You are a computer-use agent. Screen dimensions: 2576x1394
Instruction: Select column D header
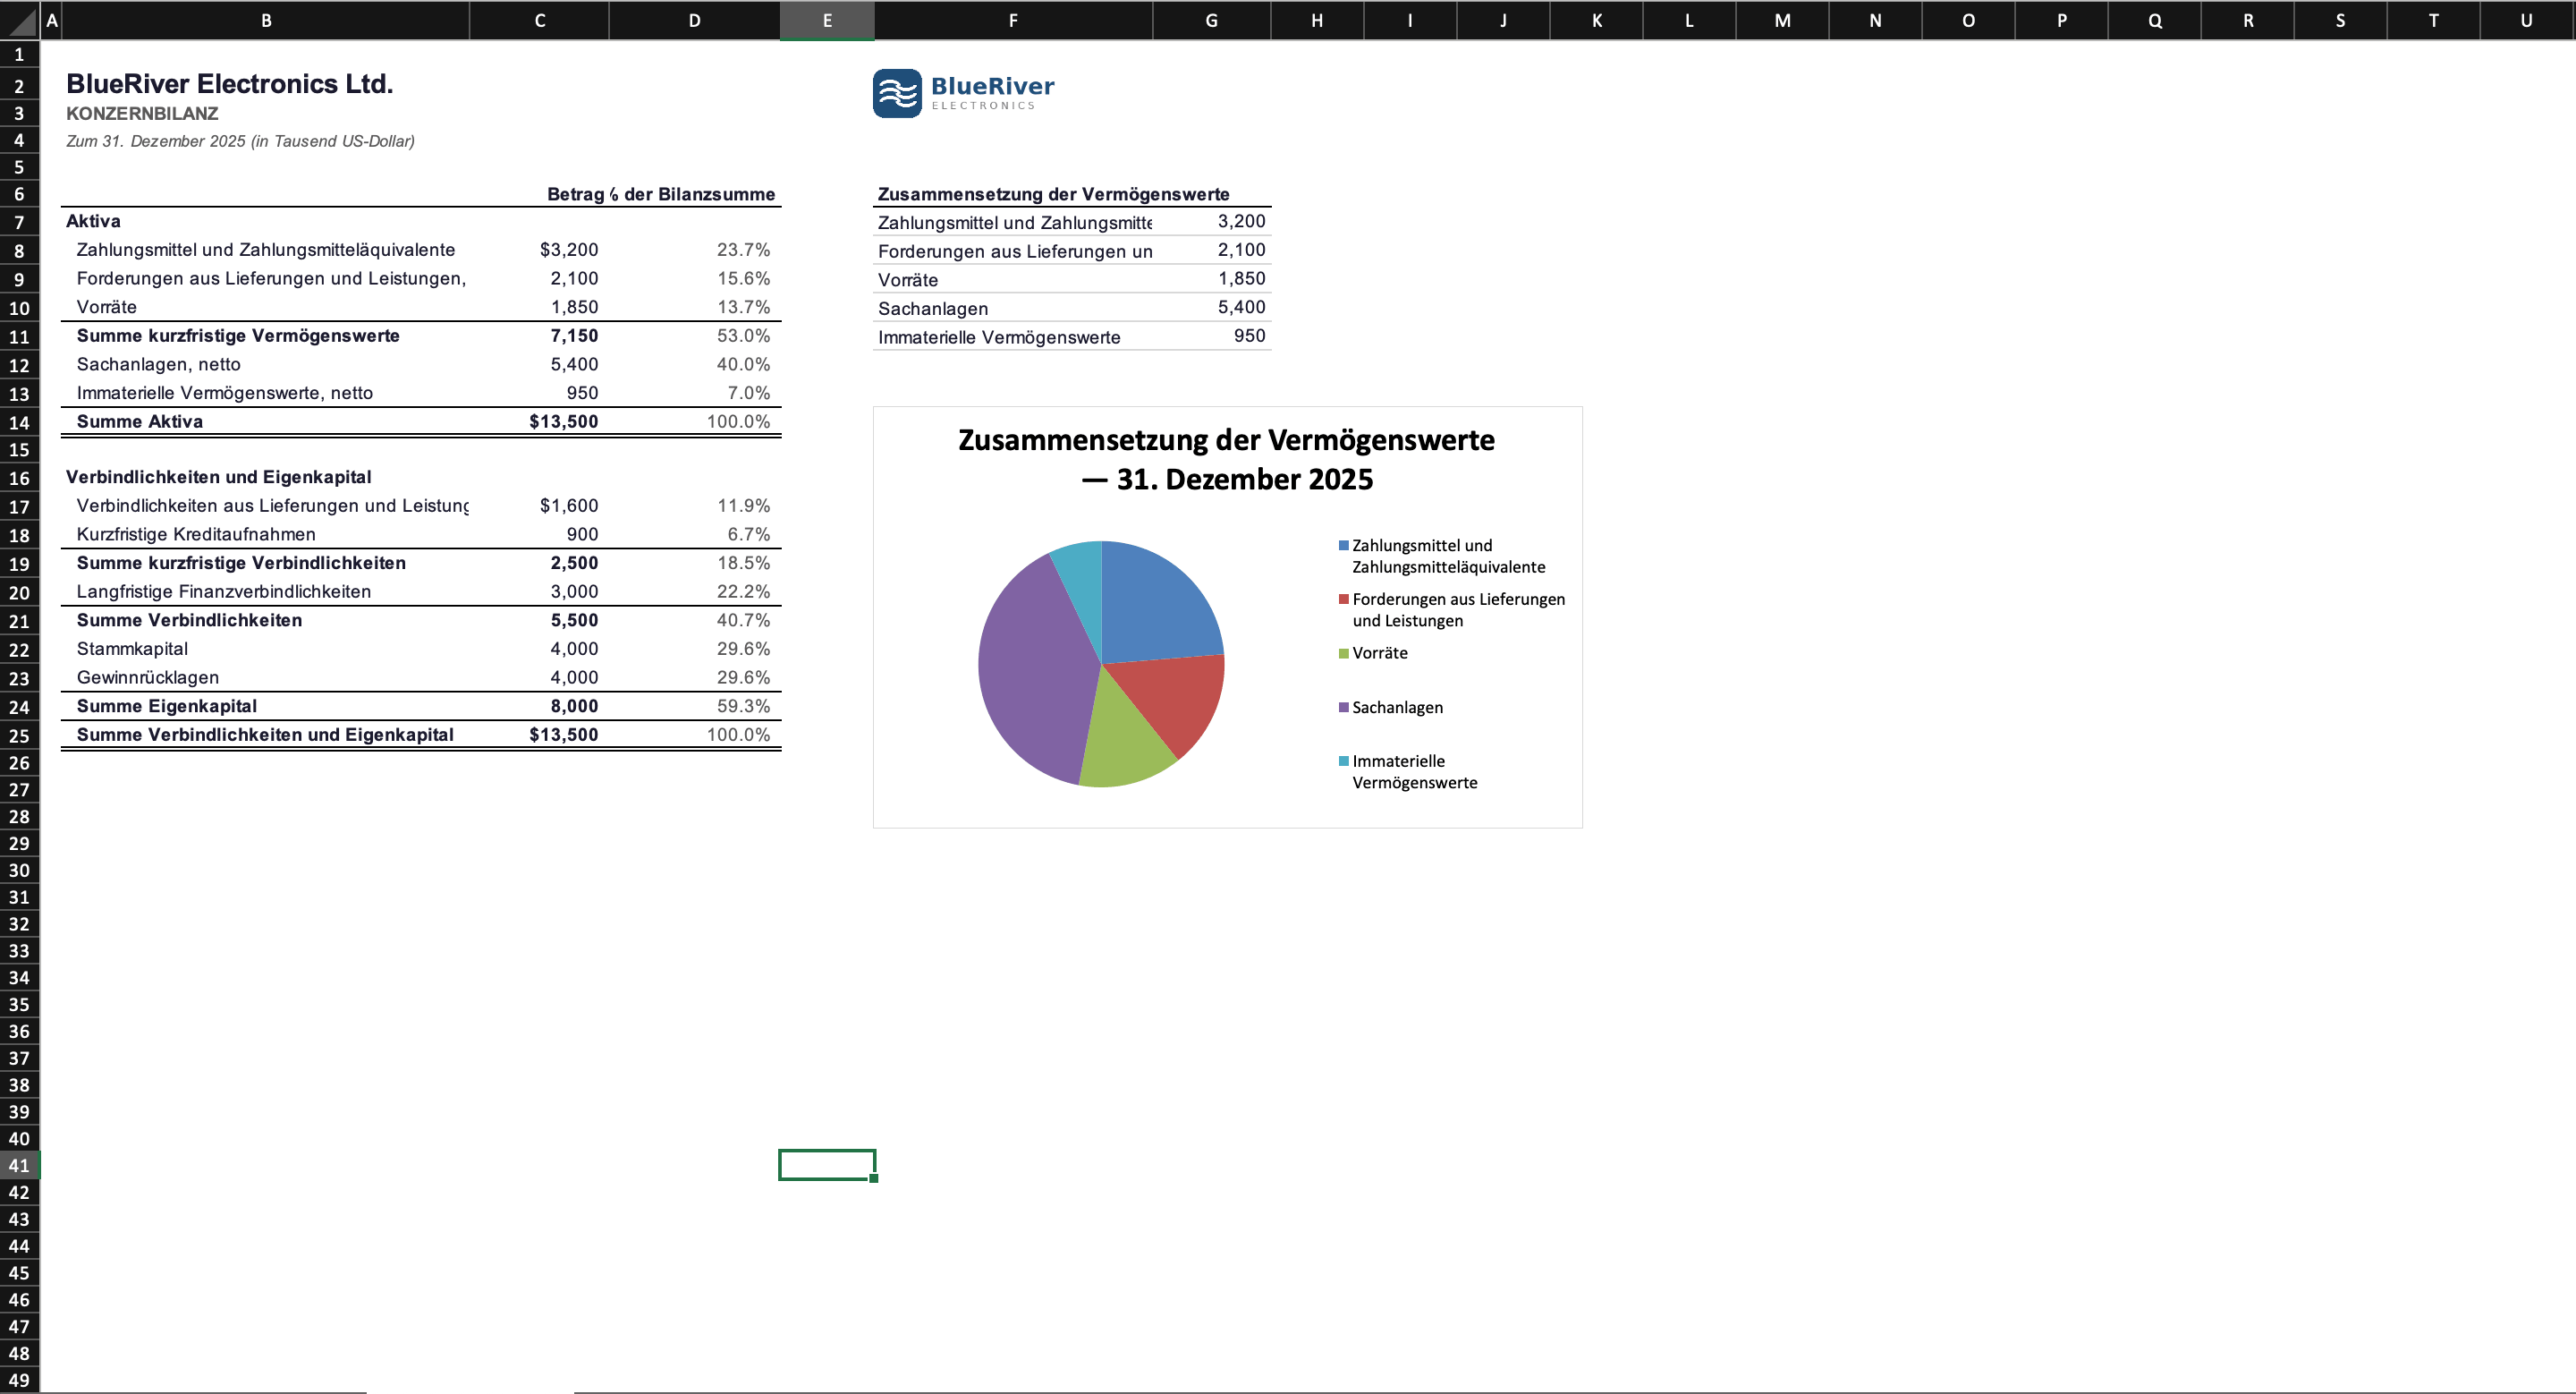pos(694,20)
